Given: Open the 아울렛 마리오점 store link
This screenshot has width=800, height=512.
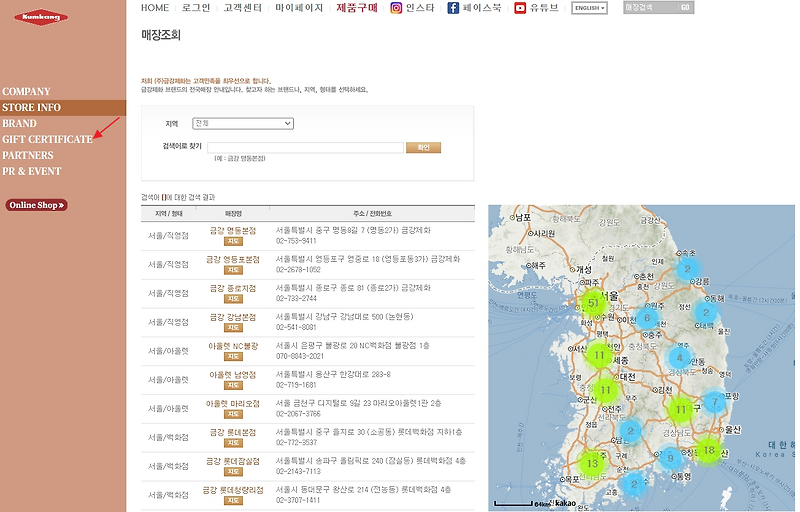Looking at the screenshot, I should coord(233,403).
